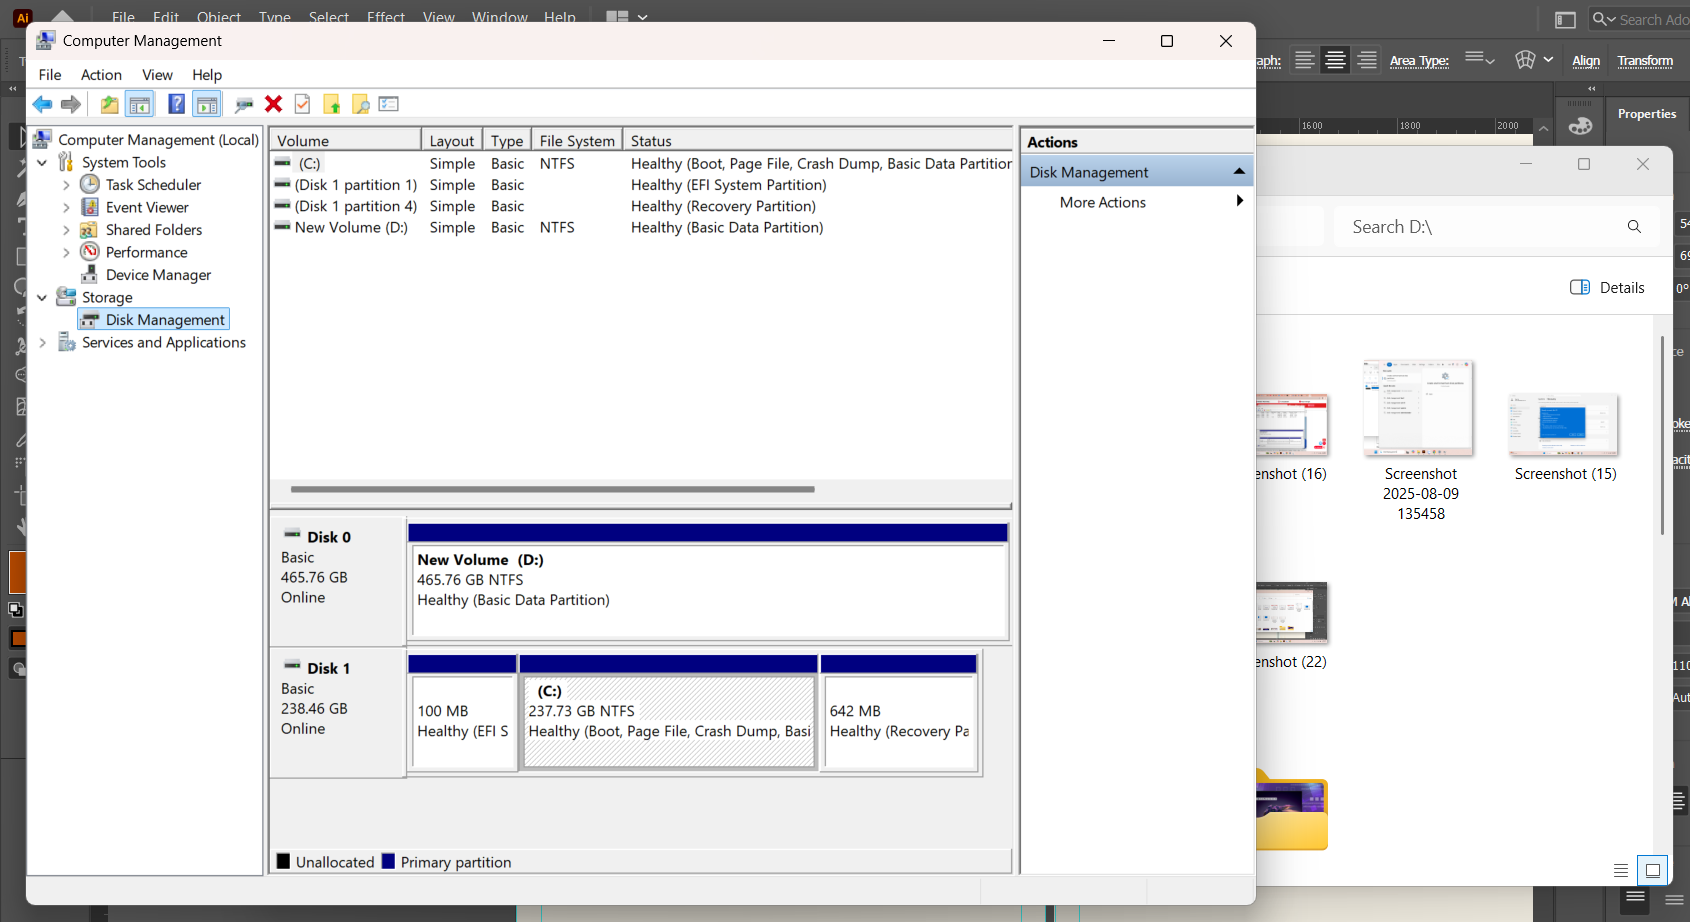Expand the More Actions submenu arrow
1690x922 pixels.
point(1239,202)
